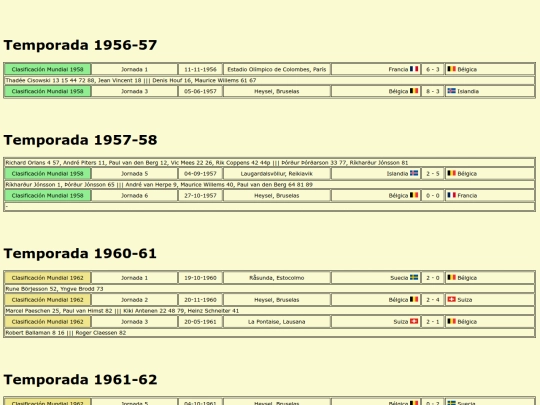The width and height of the screenshot is (540, 405).
Task: Click 'Råsunda, Estocolmo' venue cell
Action: (x=277, y=278)
